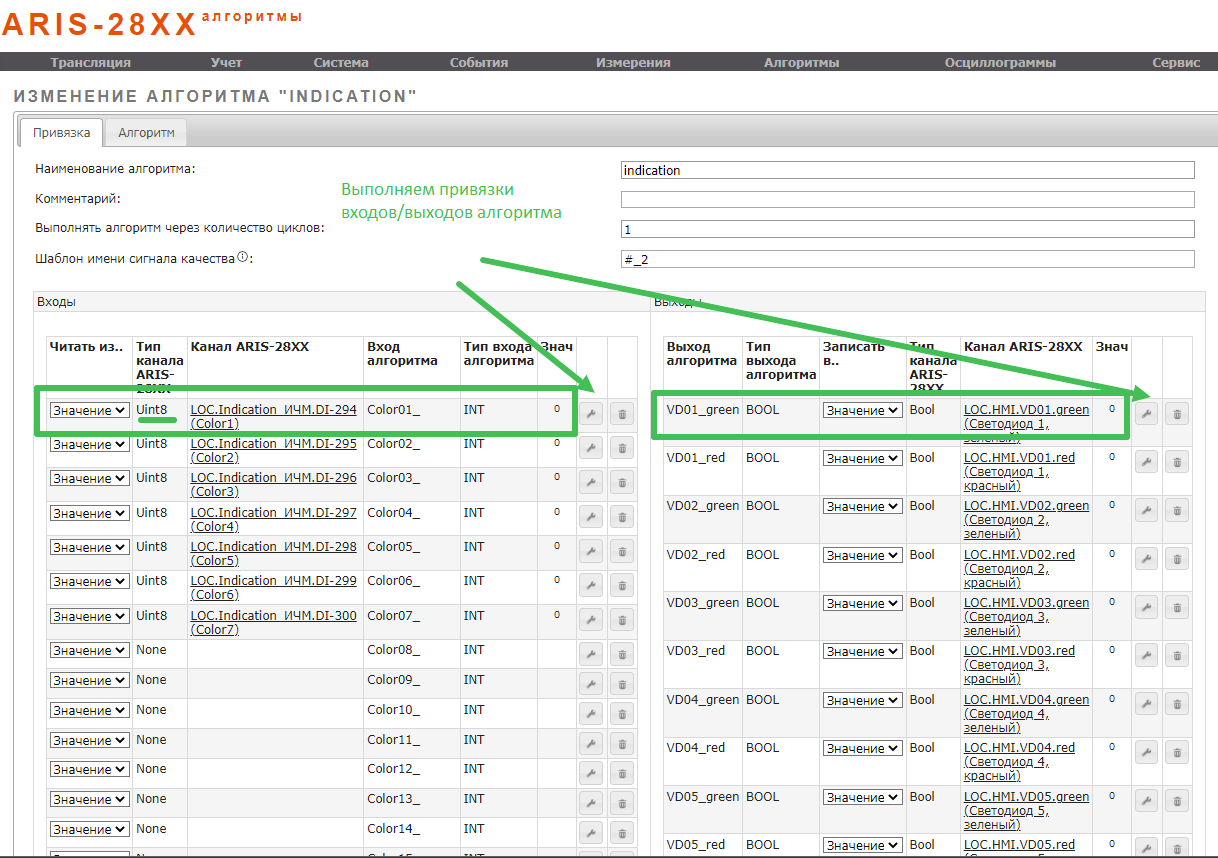Open wrench settings for the Color01_ input row

pos(591,414)
